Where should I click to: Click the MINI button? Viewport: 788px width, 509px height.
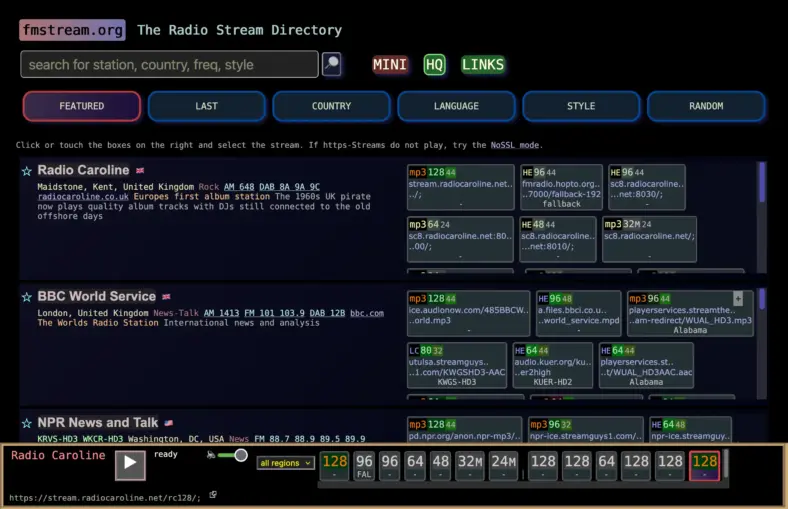coord(389,65)
